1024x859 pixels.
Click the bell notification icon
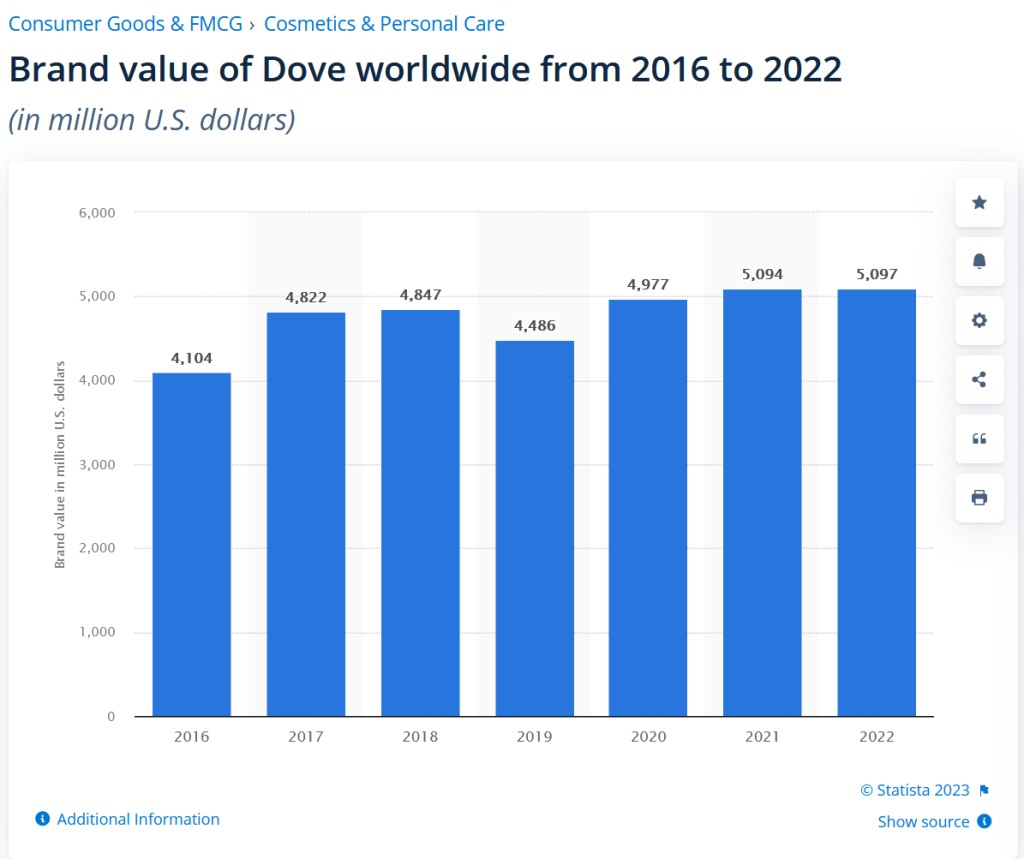tap(979, 262)
